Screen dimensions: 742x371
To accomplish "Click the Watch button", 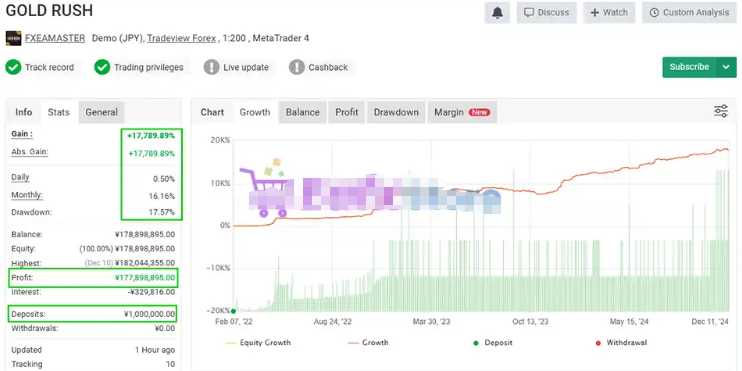I will coord(609,13).
